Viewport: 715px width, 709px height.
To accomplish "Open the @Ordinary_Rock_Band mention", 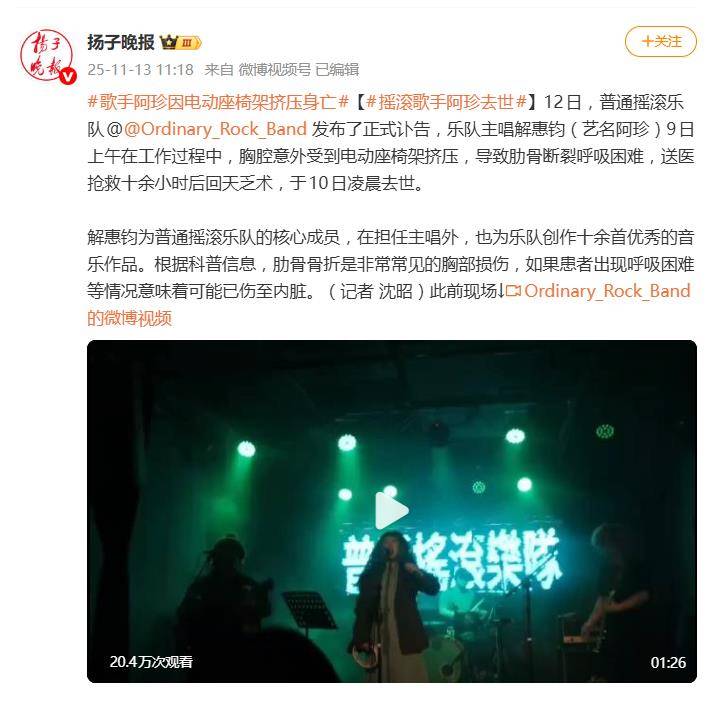I will (x=215, y=129).
